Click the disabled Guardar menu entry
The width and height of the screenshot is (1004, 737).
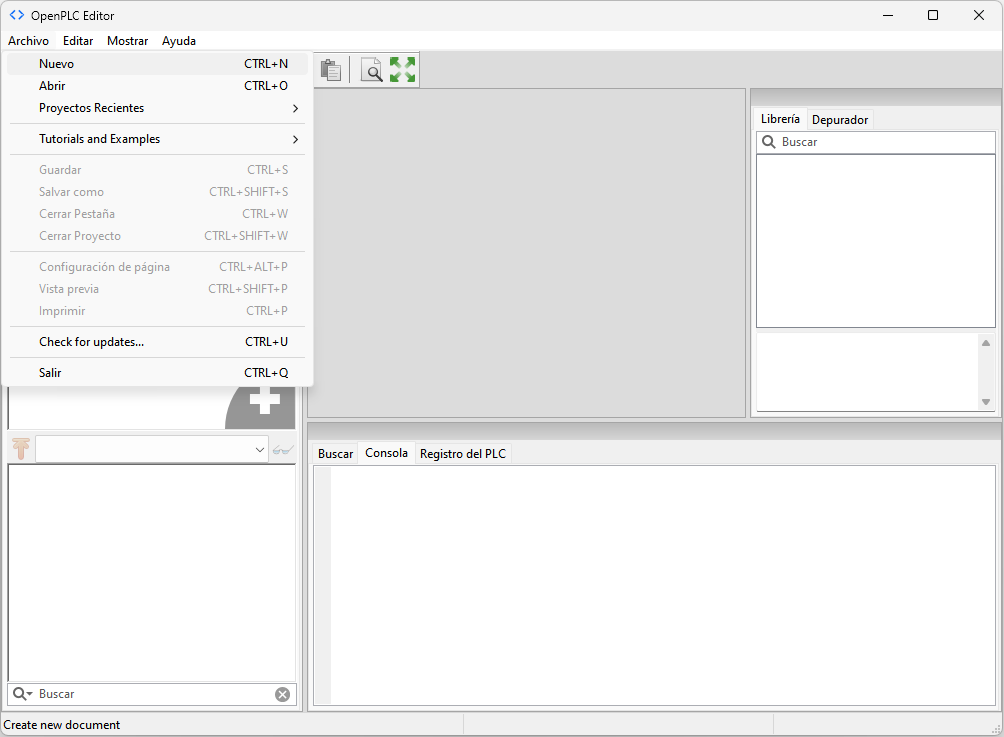click(x=158, y=170)
